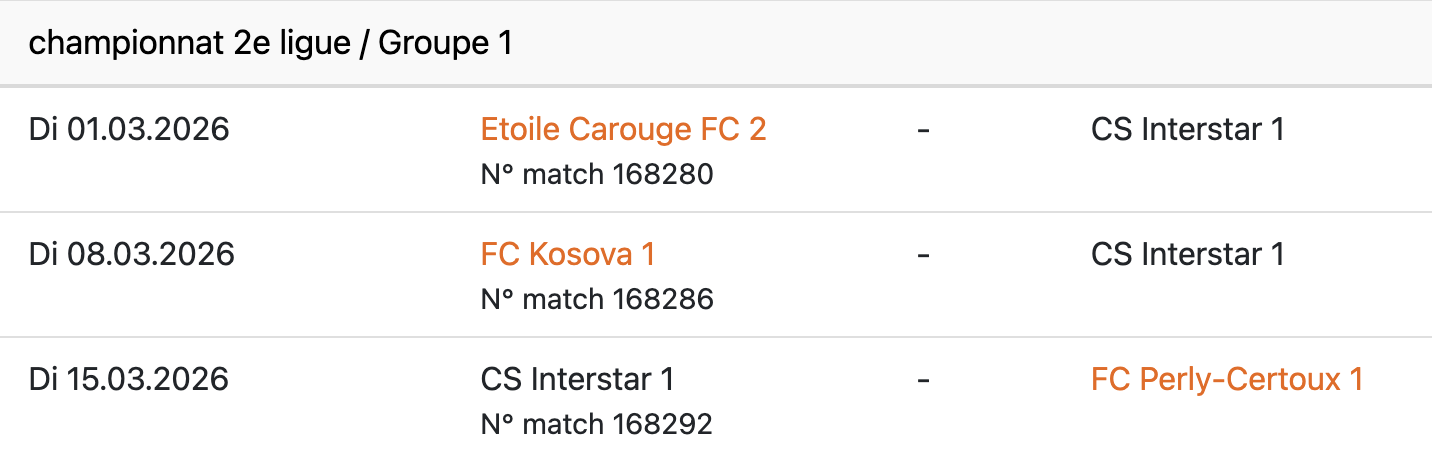The image size is (1432, 456).
Task: Click the slash separator in the header
Action: point(366,45)
